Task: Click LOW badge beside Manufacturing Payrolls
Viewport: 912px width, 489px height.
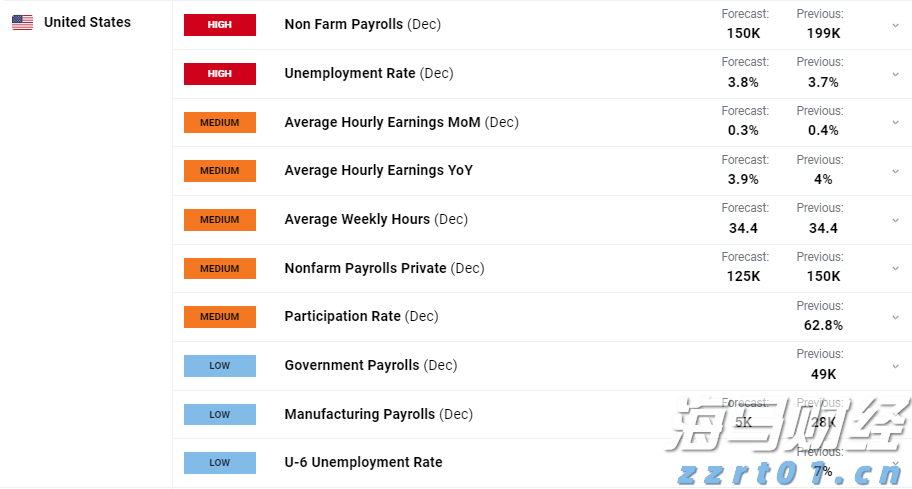Action: pos(220,414)
